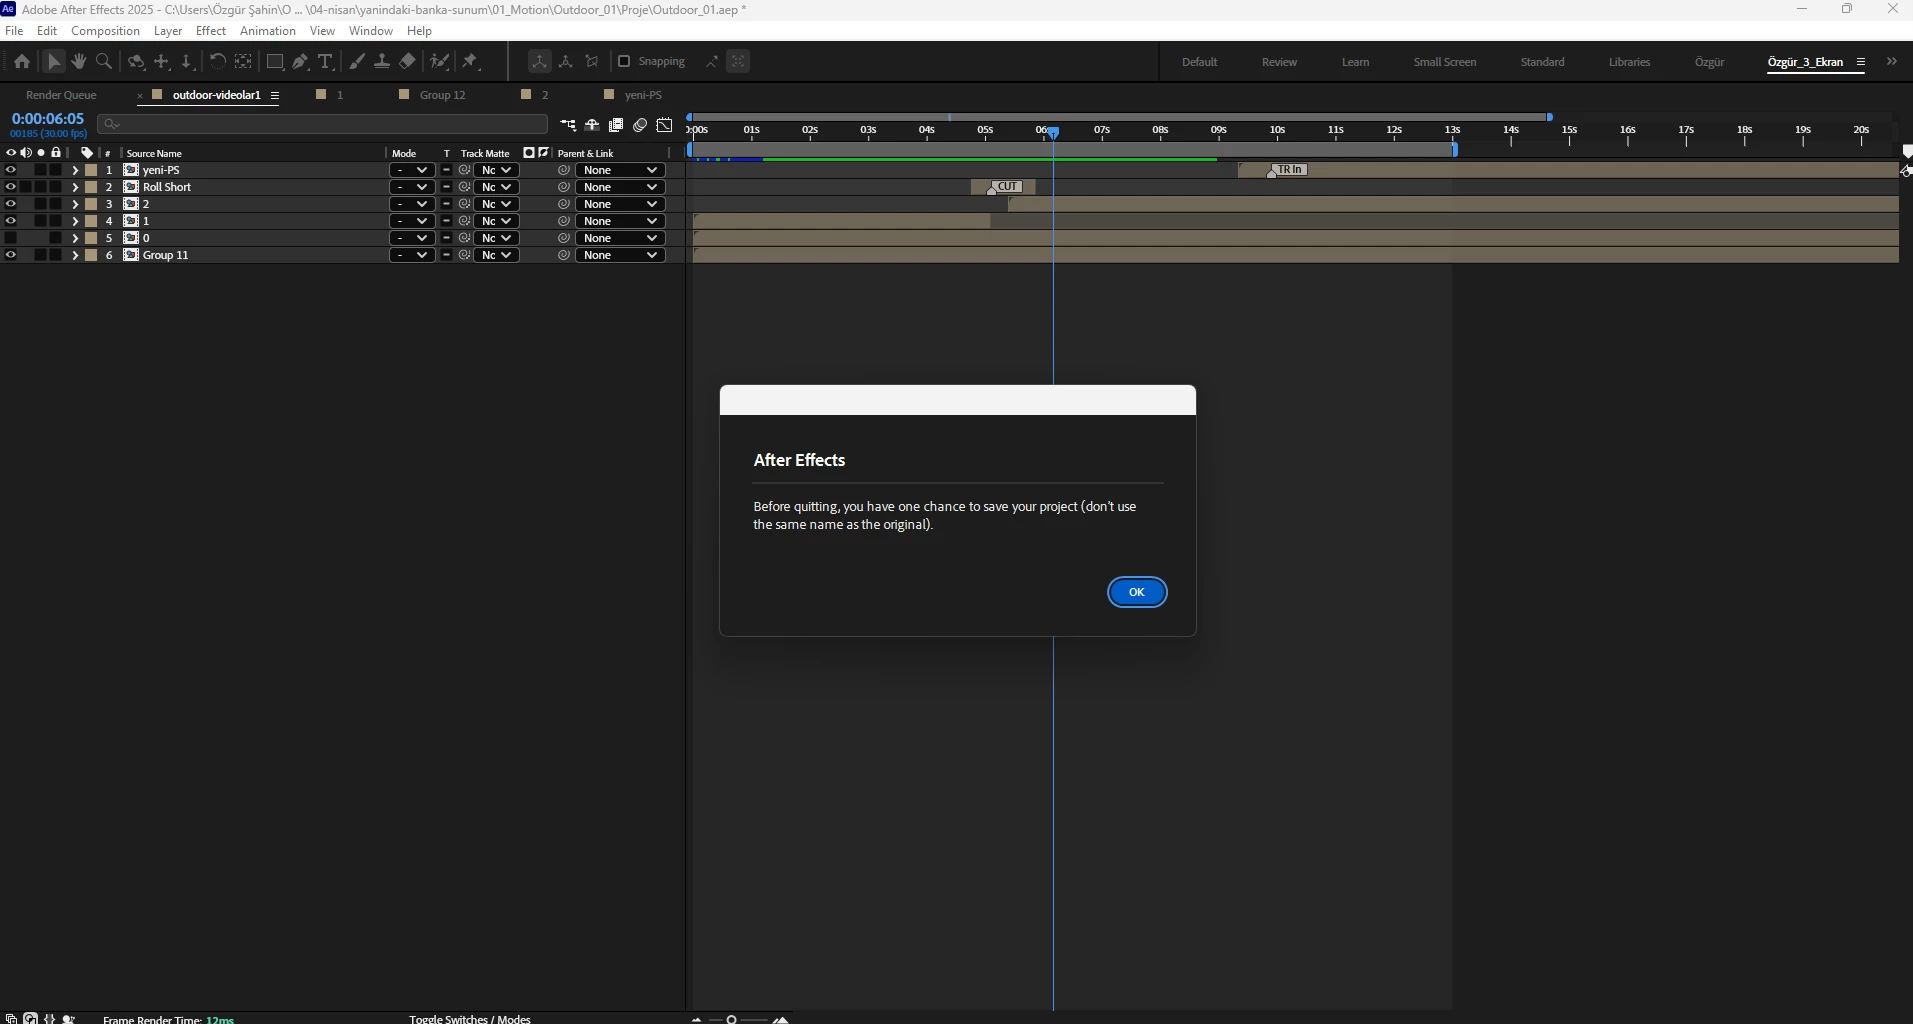Select the Type text tool
The image size is (1913, 1024).
[325, 62]
